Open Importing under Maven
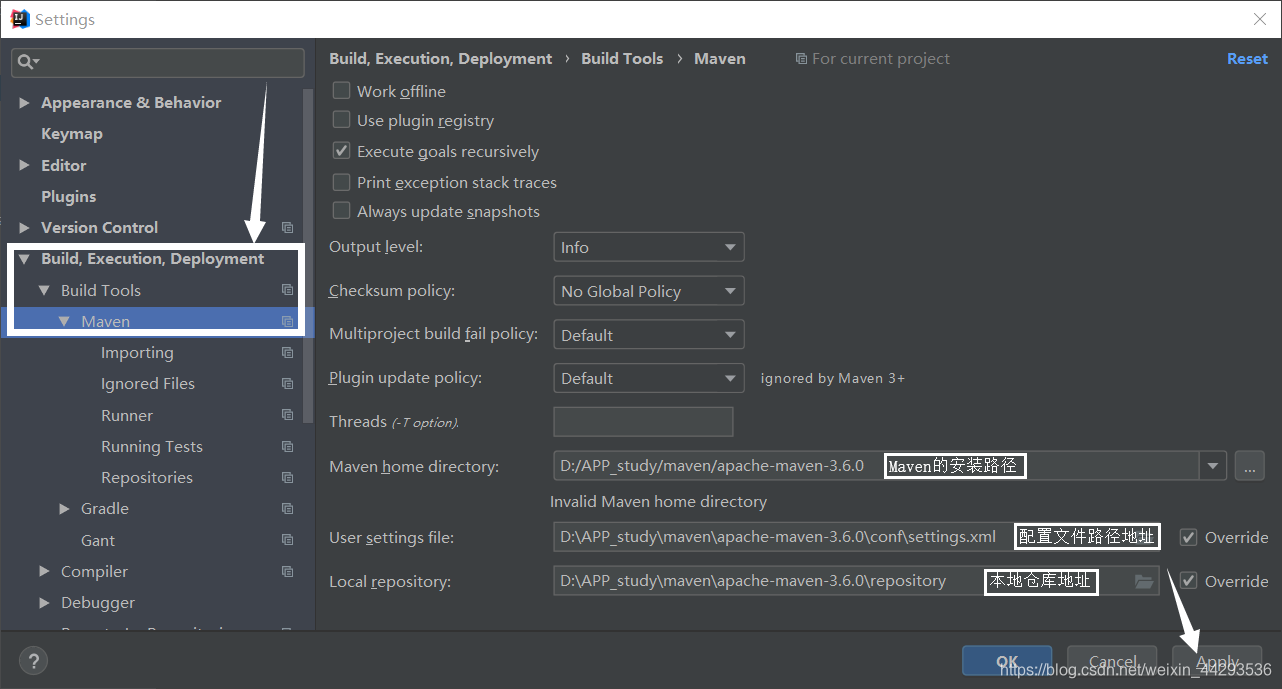 tap(137, 353)
